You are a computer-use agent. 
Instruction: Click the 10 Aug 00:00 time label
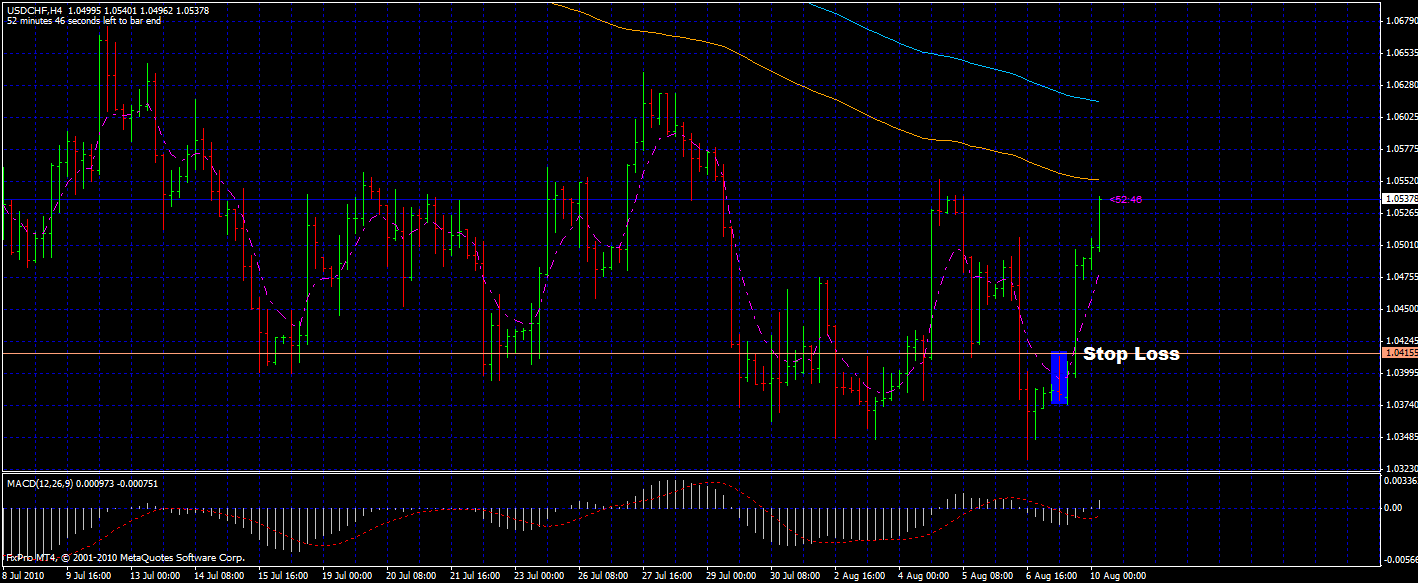(x=1117, y=576)
